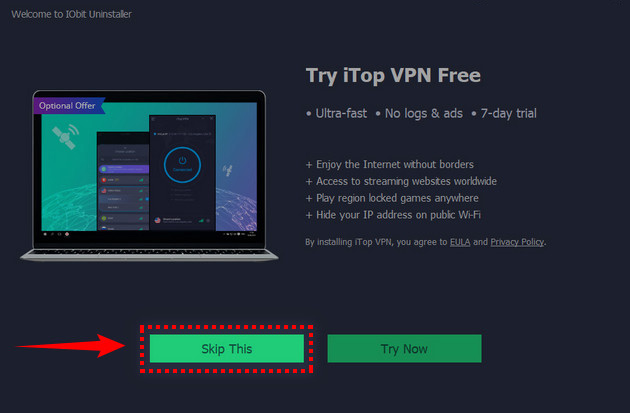Screen dimensions: 630x413
Task: Click the large satellite icon on laptop screen
Action: [x=65, y=137]
